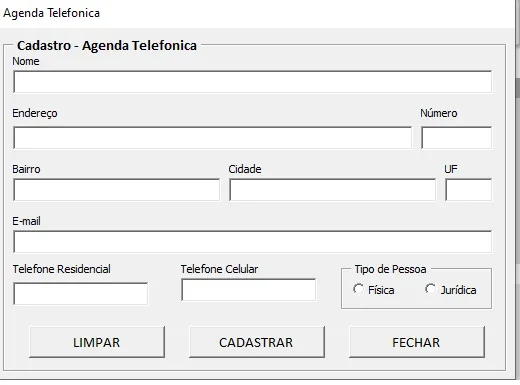Click the Cadastro - Agenda Telefonica heading
Viewport: 520px width, 385px height.
[107, 46]
